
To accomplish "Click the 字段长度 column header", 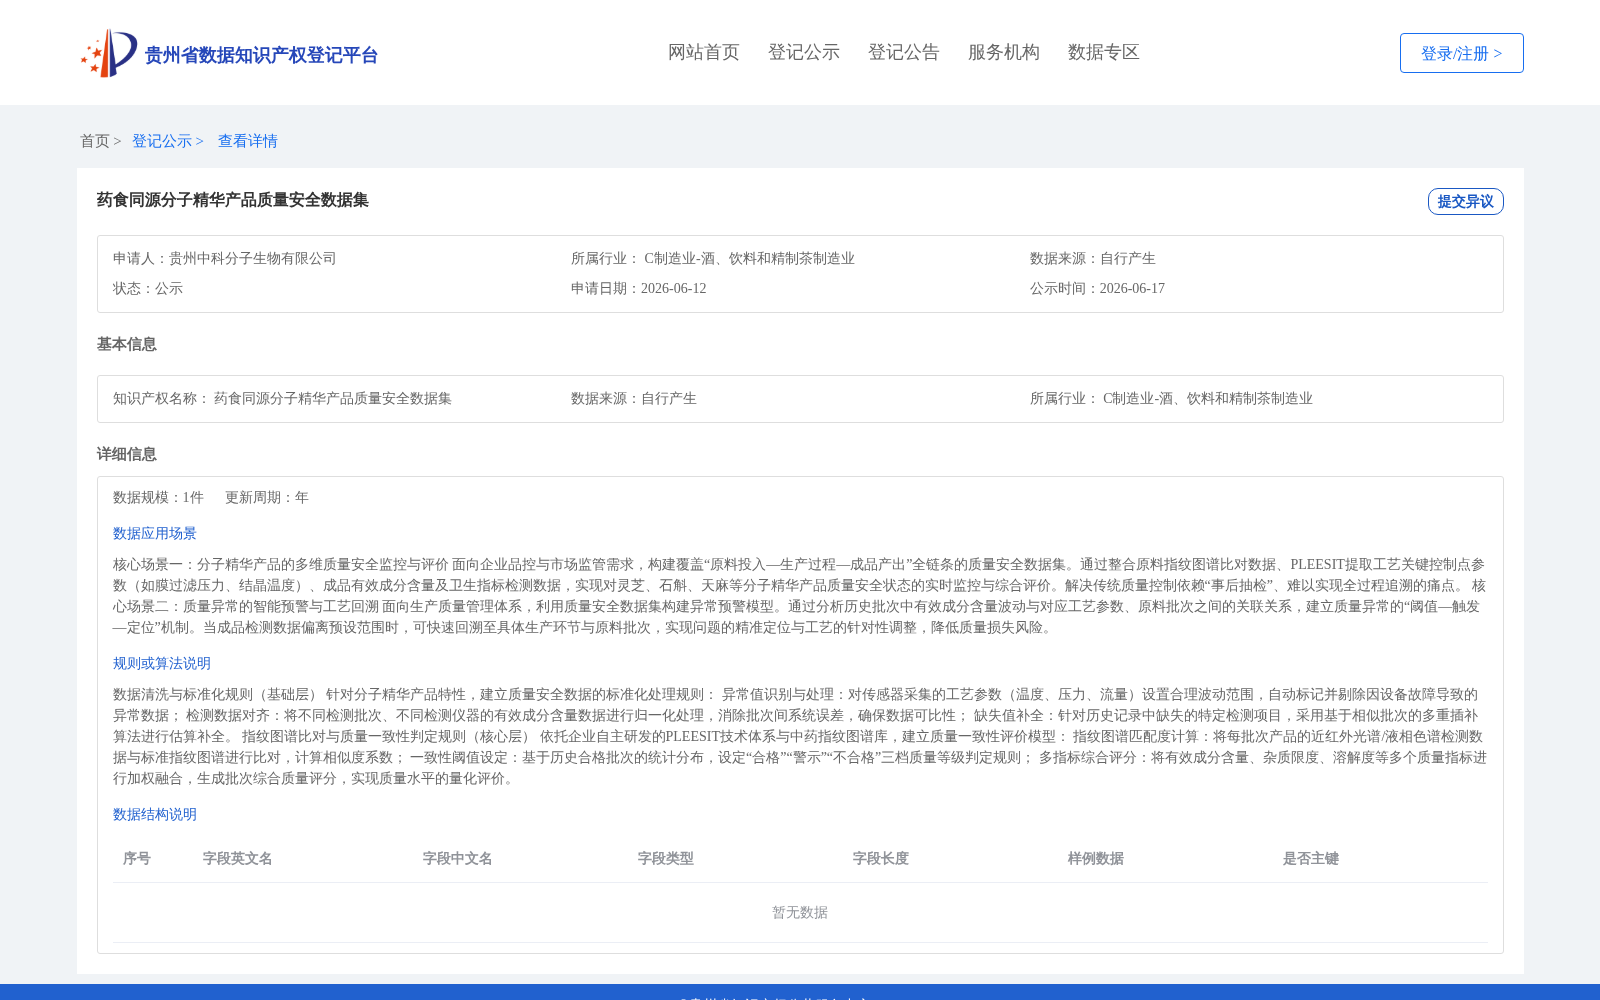I will [881, 858].
